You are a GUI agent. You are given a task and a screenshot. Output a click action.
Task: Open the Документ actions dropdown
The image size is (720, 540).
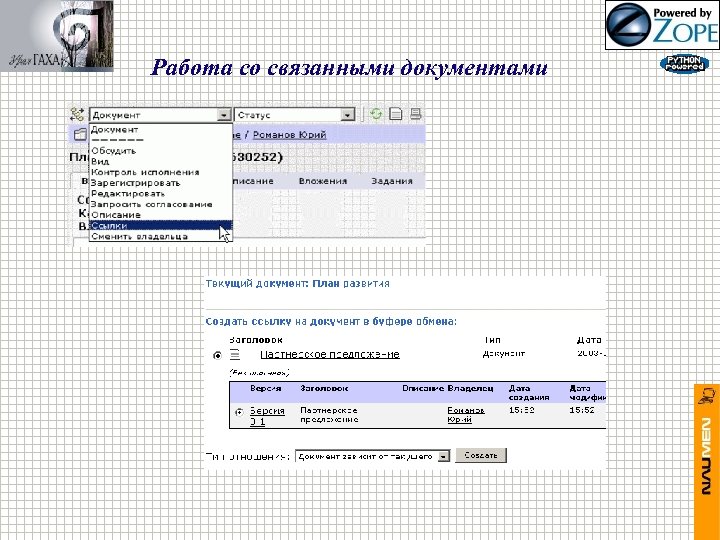160,115
